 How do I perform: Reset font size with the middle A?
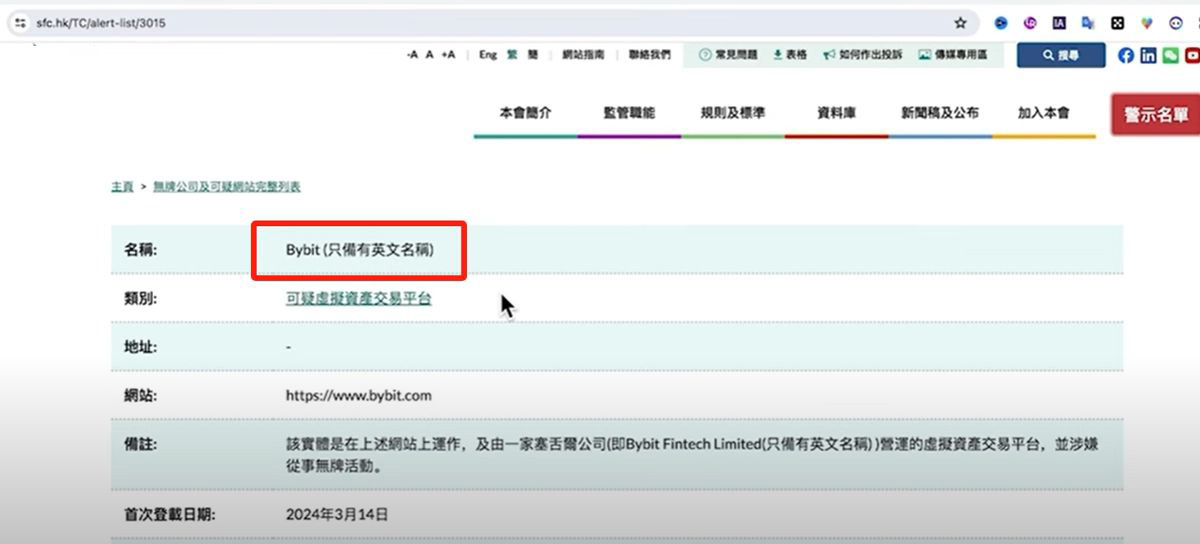tap(430, 55)
